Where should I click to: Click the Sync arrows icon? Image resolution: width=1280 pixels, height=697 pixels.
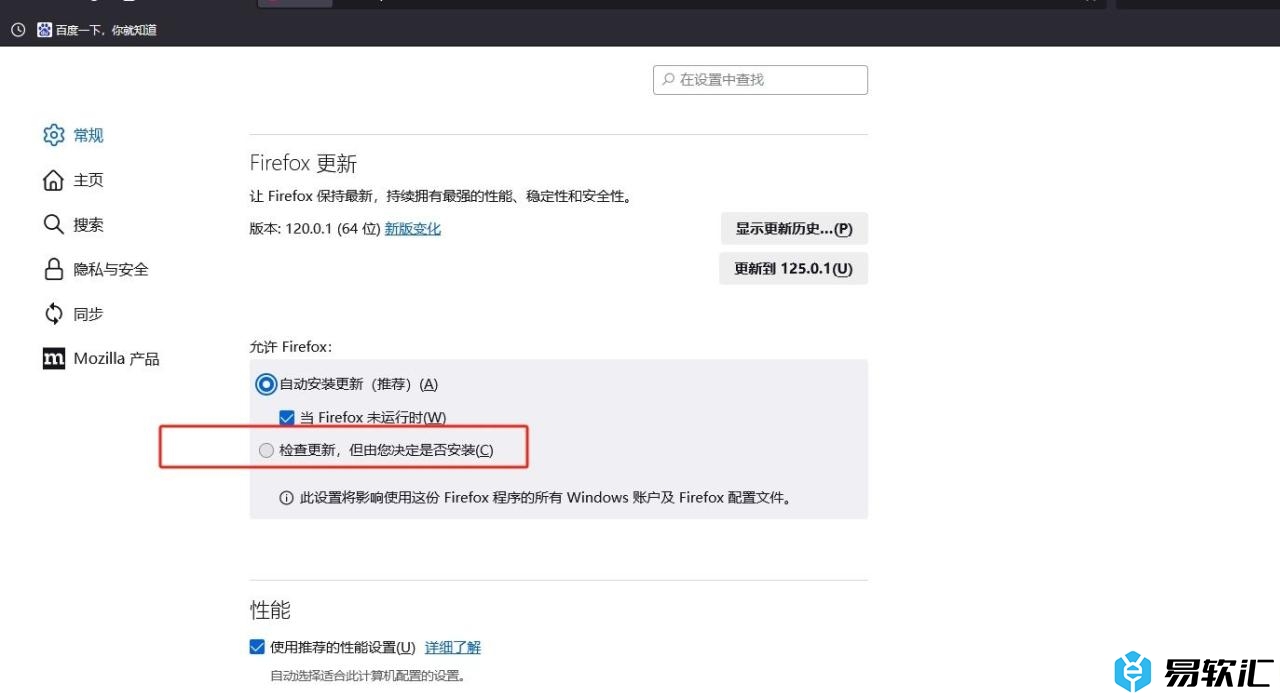pyautogui.click(x=53, y=314)
